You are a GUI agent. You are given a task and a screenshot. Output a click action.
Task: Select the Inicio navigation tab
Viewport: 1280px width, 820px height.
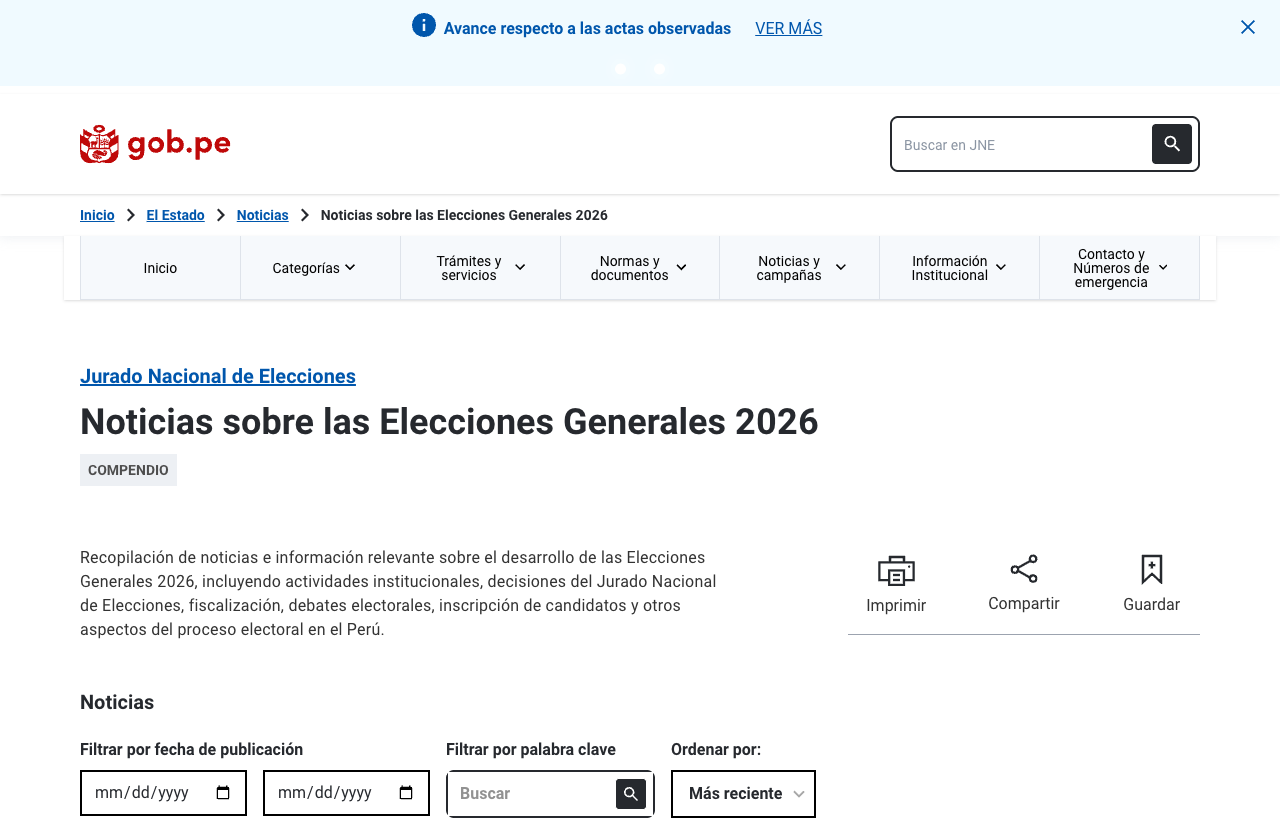tap(160, 268)
